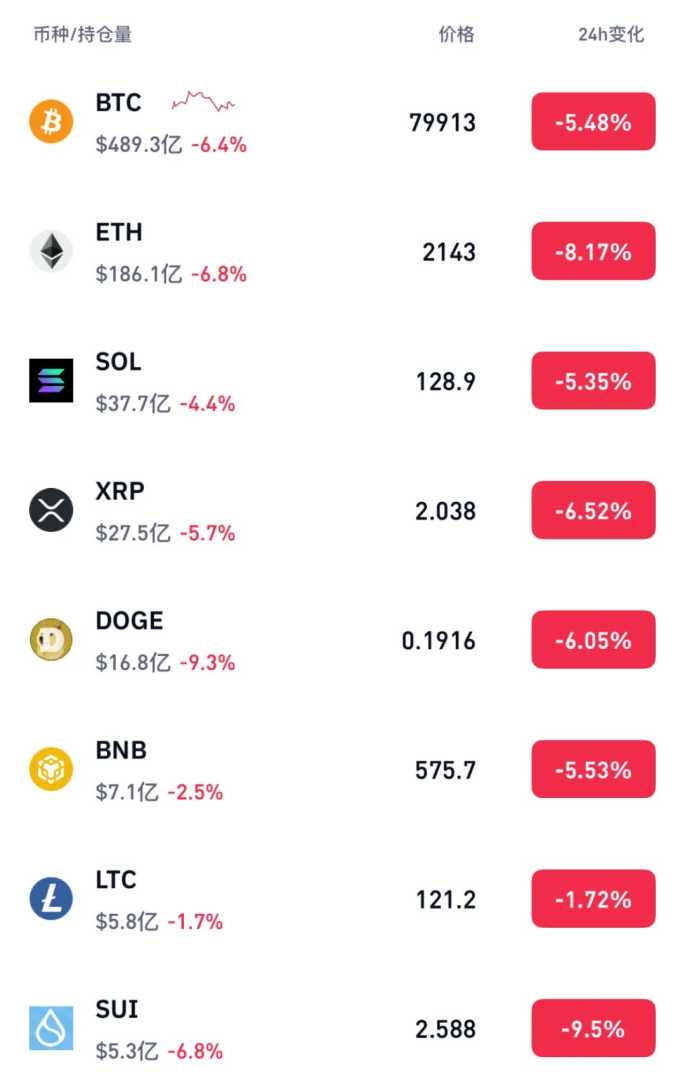Open the Dogecoin icon
This screenshot has width=685, height=1080.
click(51, 640)
